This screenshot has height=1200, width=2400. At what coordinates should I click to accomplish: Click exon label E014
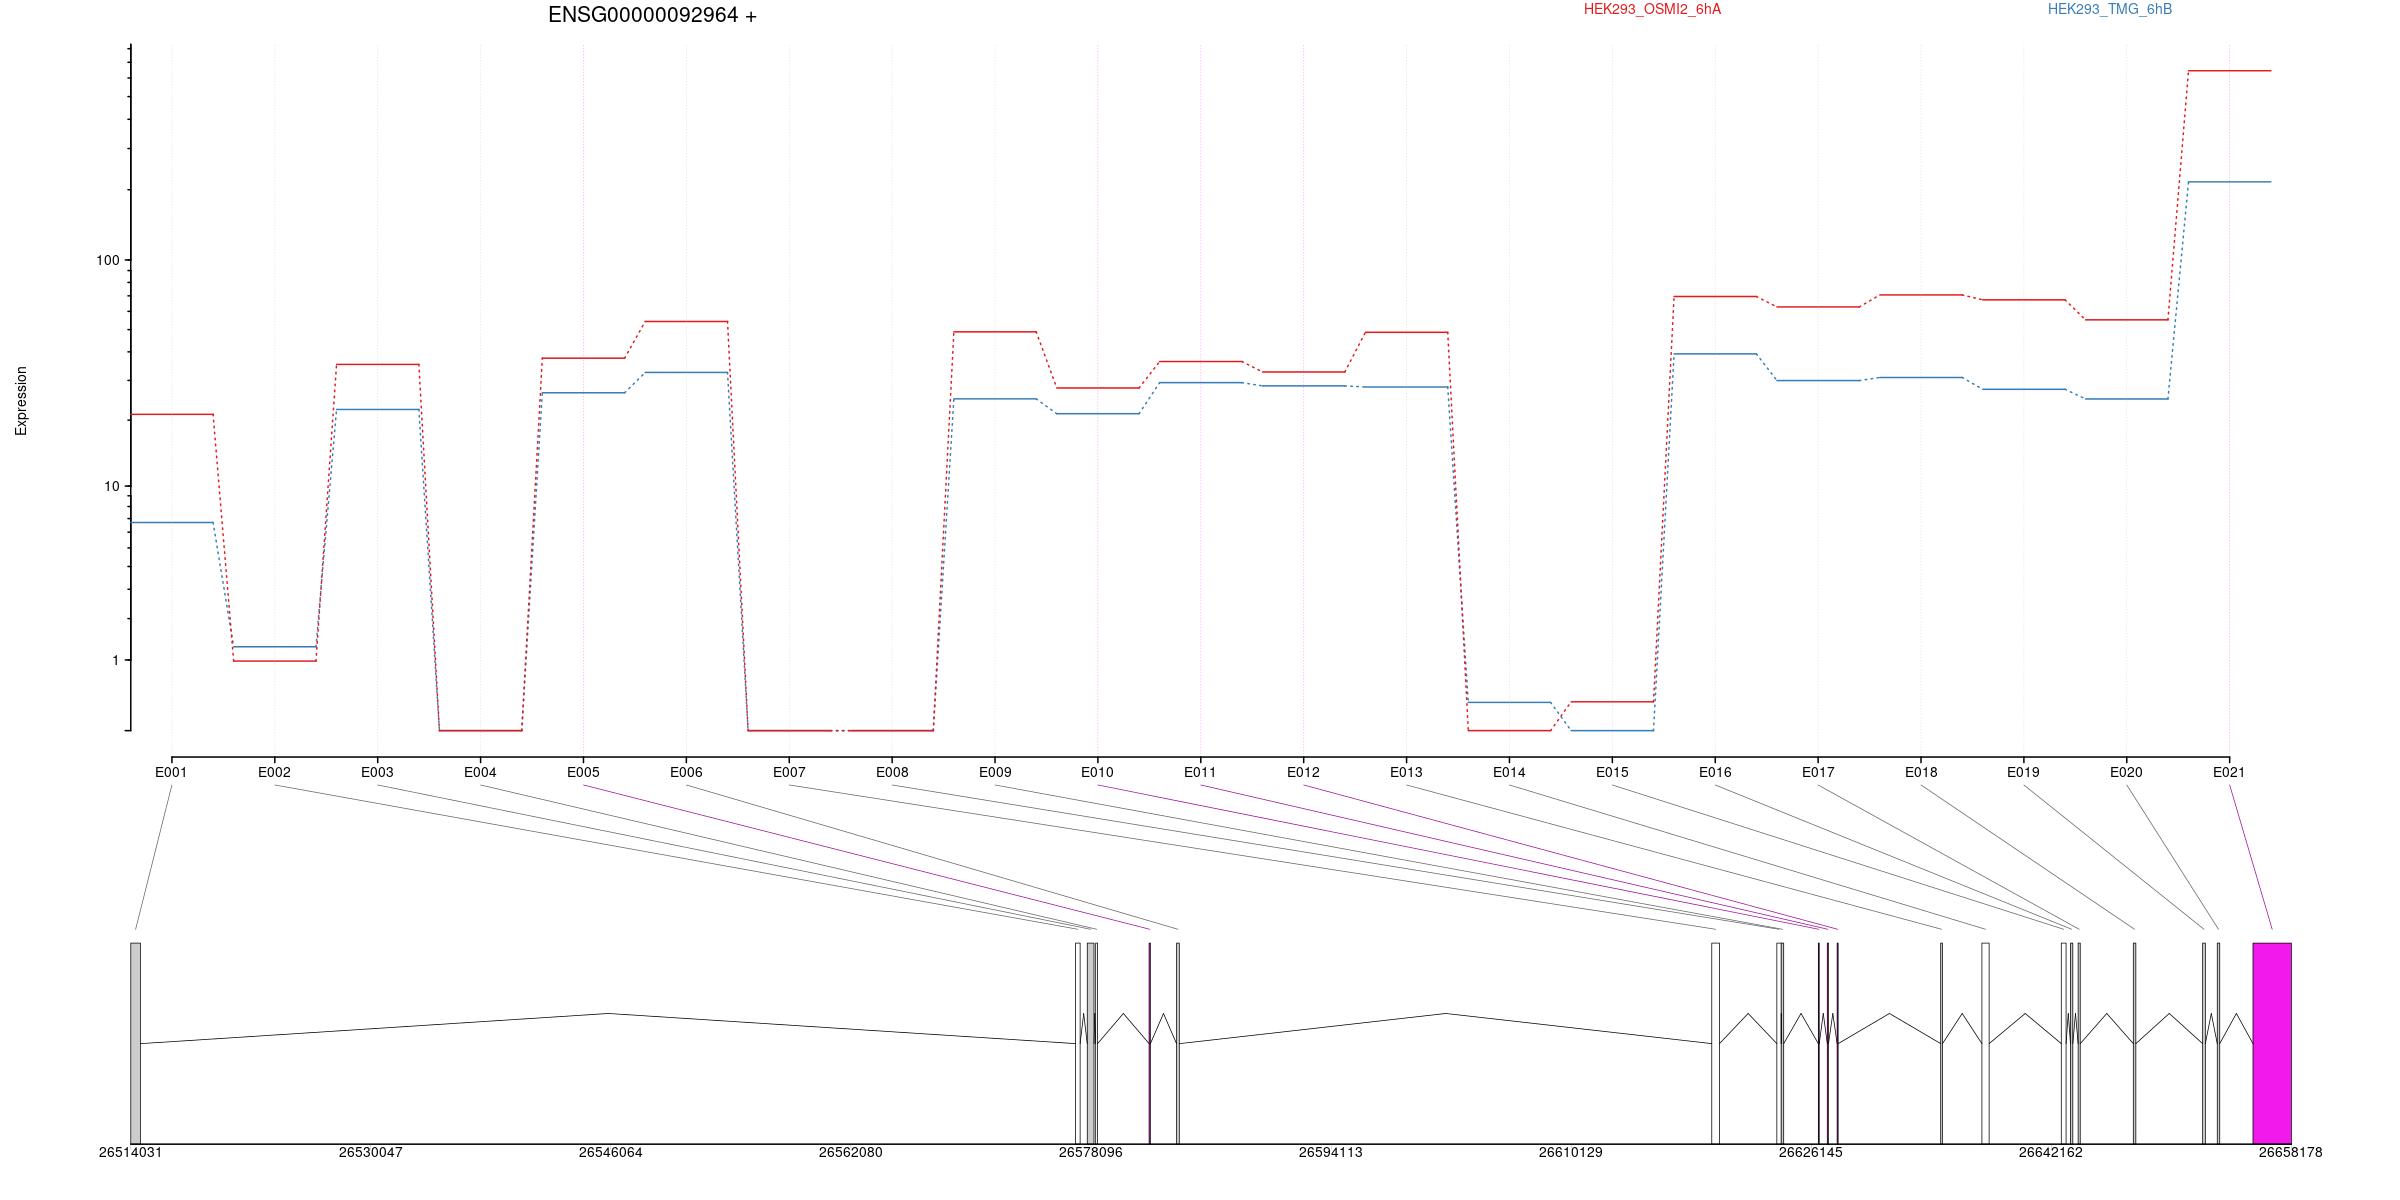click(1509, 772)
